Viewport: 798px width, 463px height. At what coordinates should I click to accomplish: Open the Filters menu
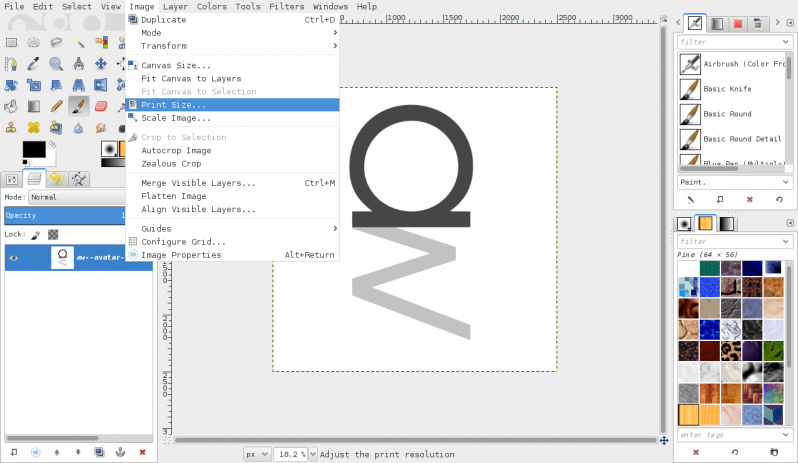(287, 7)
